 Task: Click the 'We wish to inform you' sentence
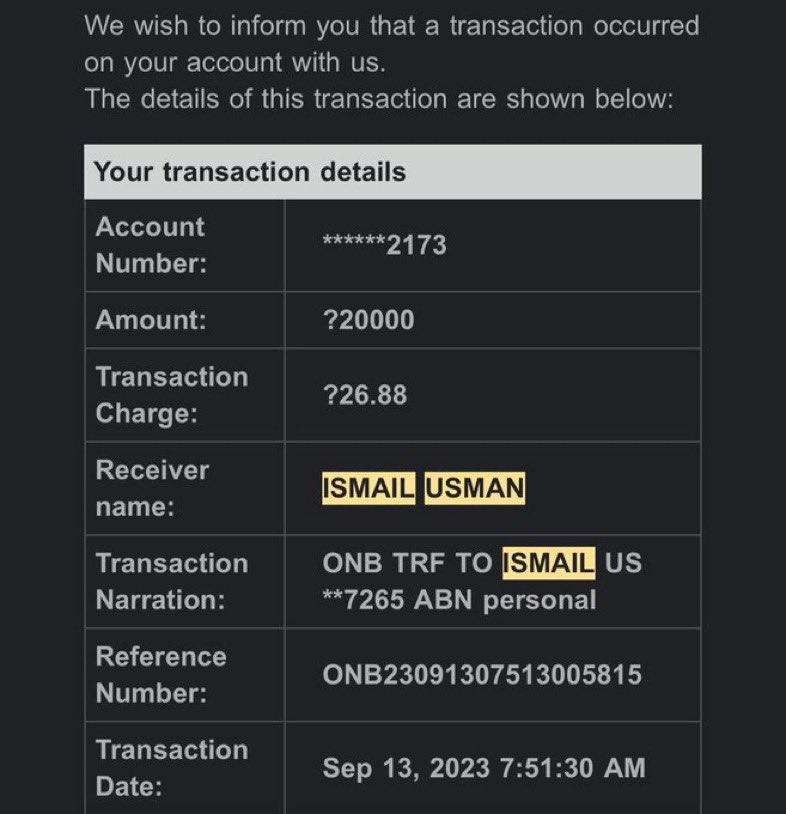tap(392, 44)
